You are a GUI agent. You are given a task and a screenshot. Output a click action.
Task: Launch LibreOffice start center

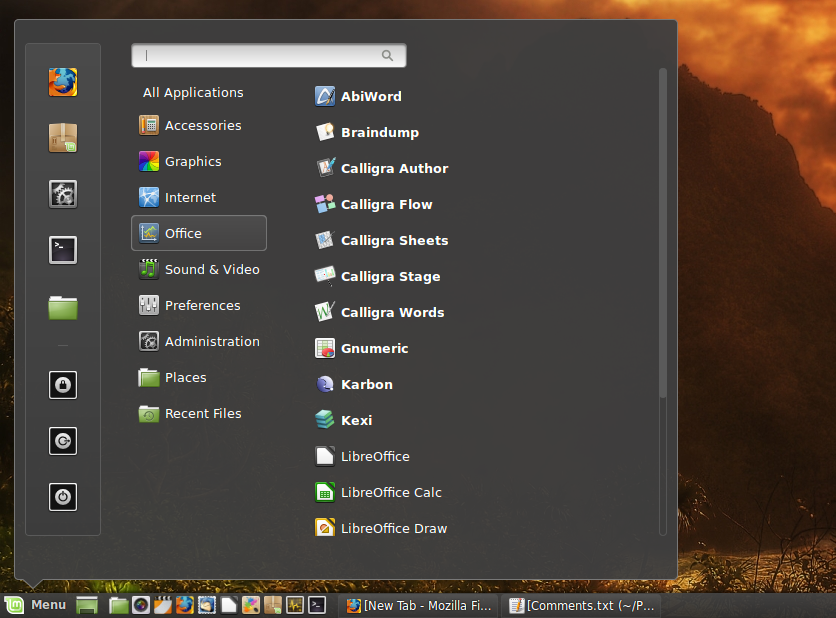tap(362, 456)
